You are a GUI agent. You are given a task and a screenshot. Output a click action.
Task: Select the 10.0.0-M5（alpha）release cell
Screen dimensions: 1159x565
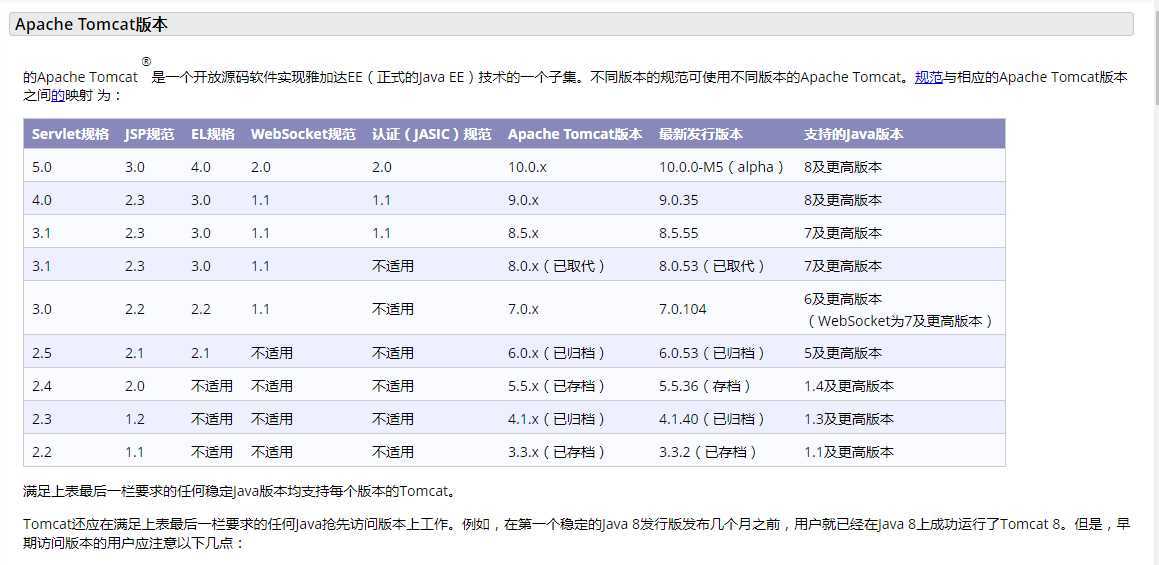tap(721, 167)
